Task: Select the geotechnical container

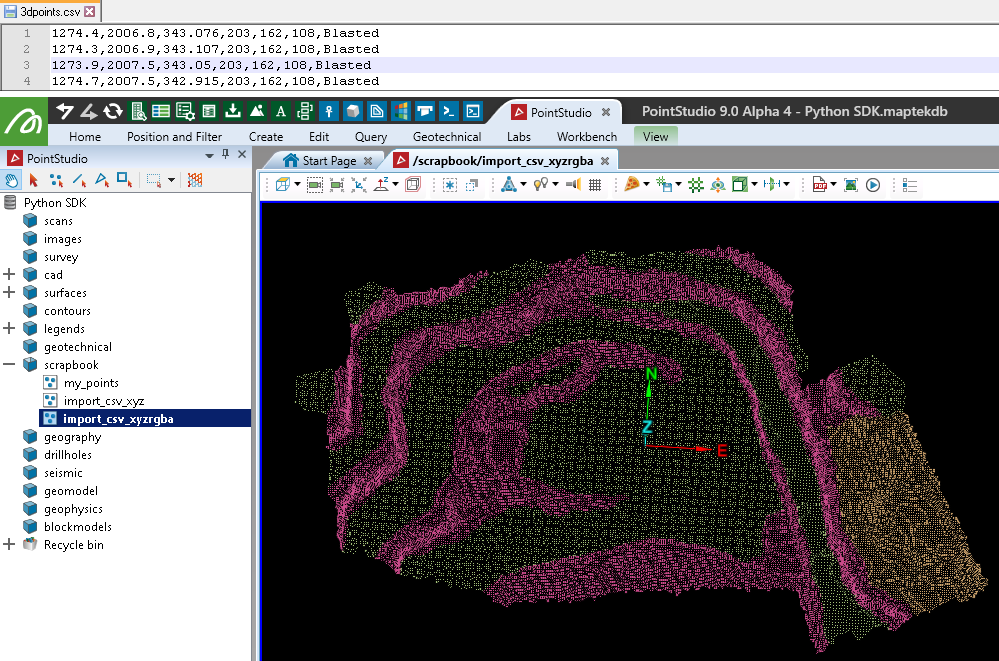Action: pyautogui.click(x=78, y=347)
